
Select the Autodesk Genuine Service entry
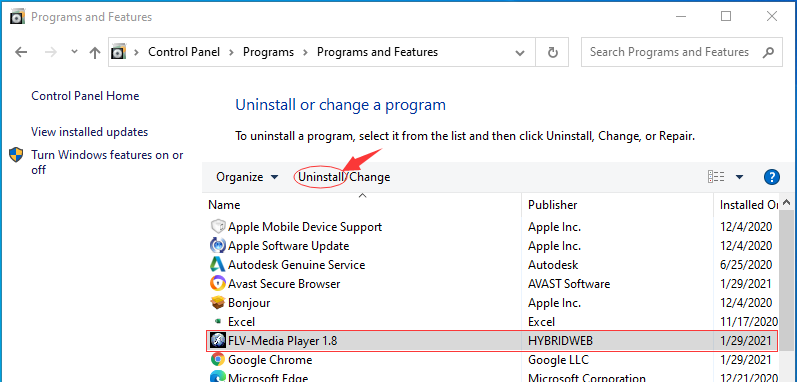296,265
